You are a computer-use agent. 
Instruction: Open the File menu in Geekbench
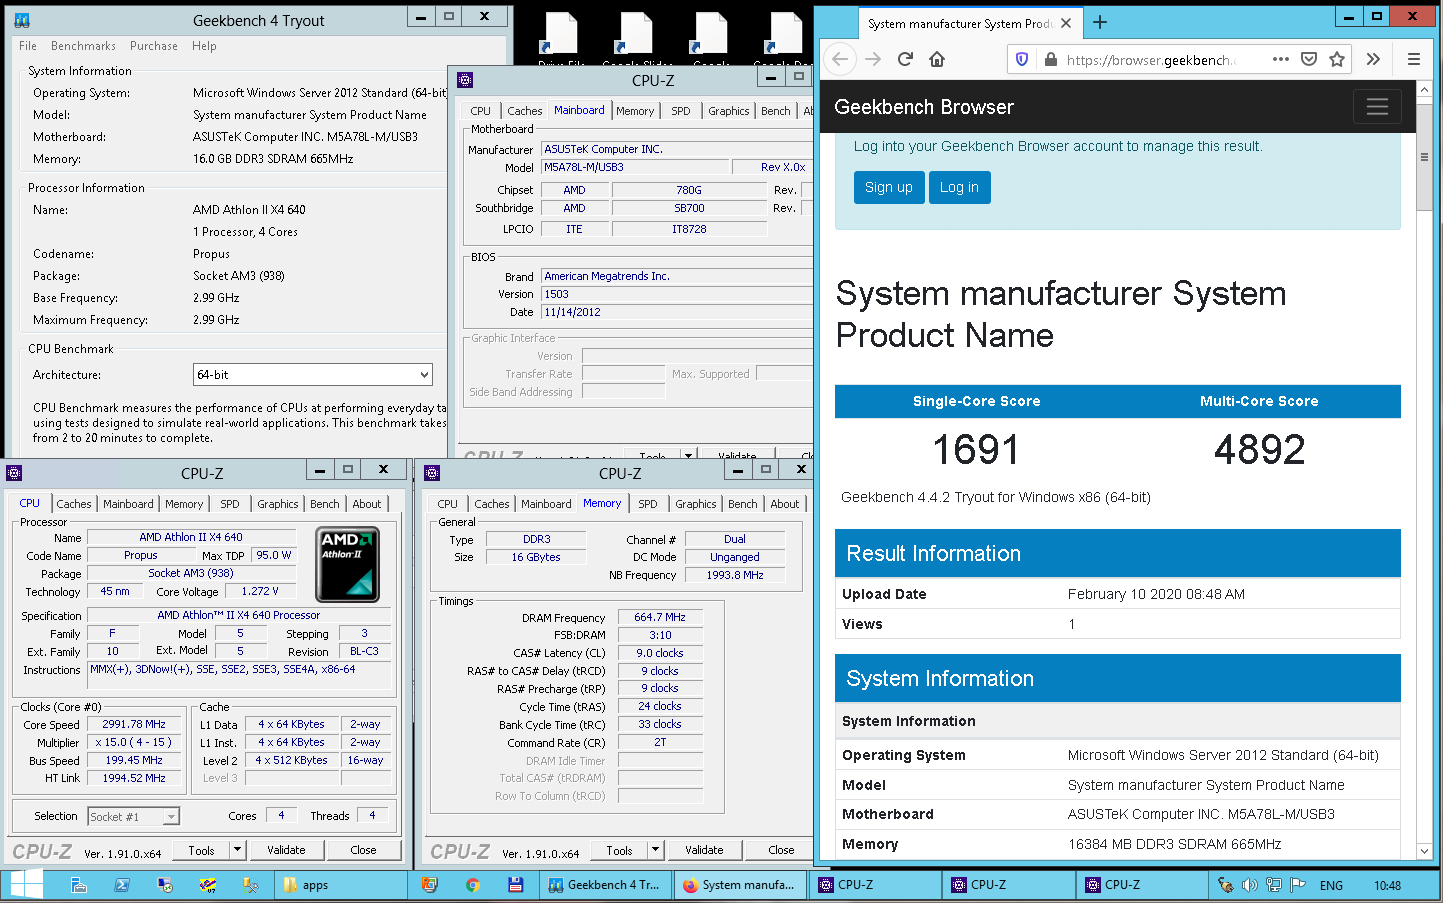(x=28, y=46)
